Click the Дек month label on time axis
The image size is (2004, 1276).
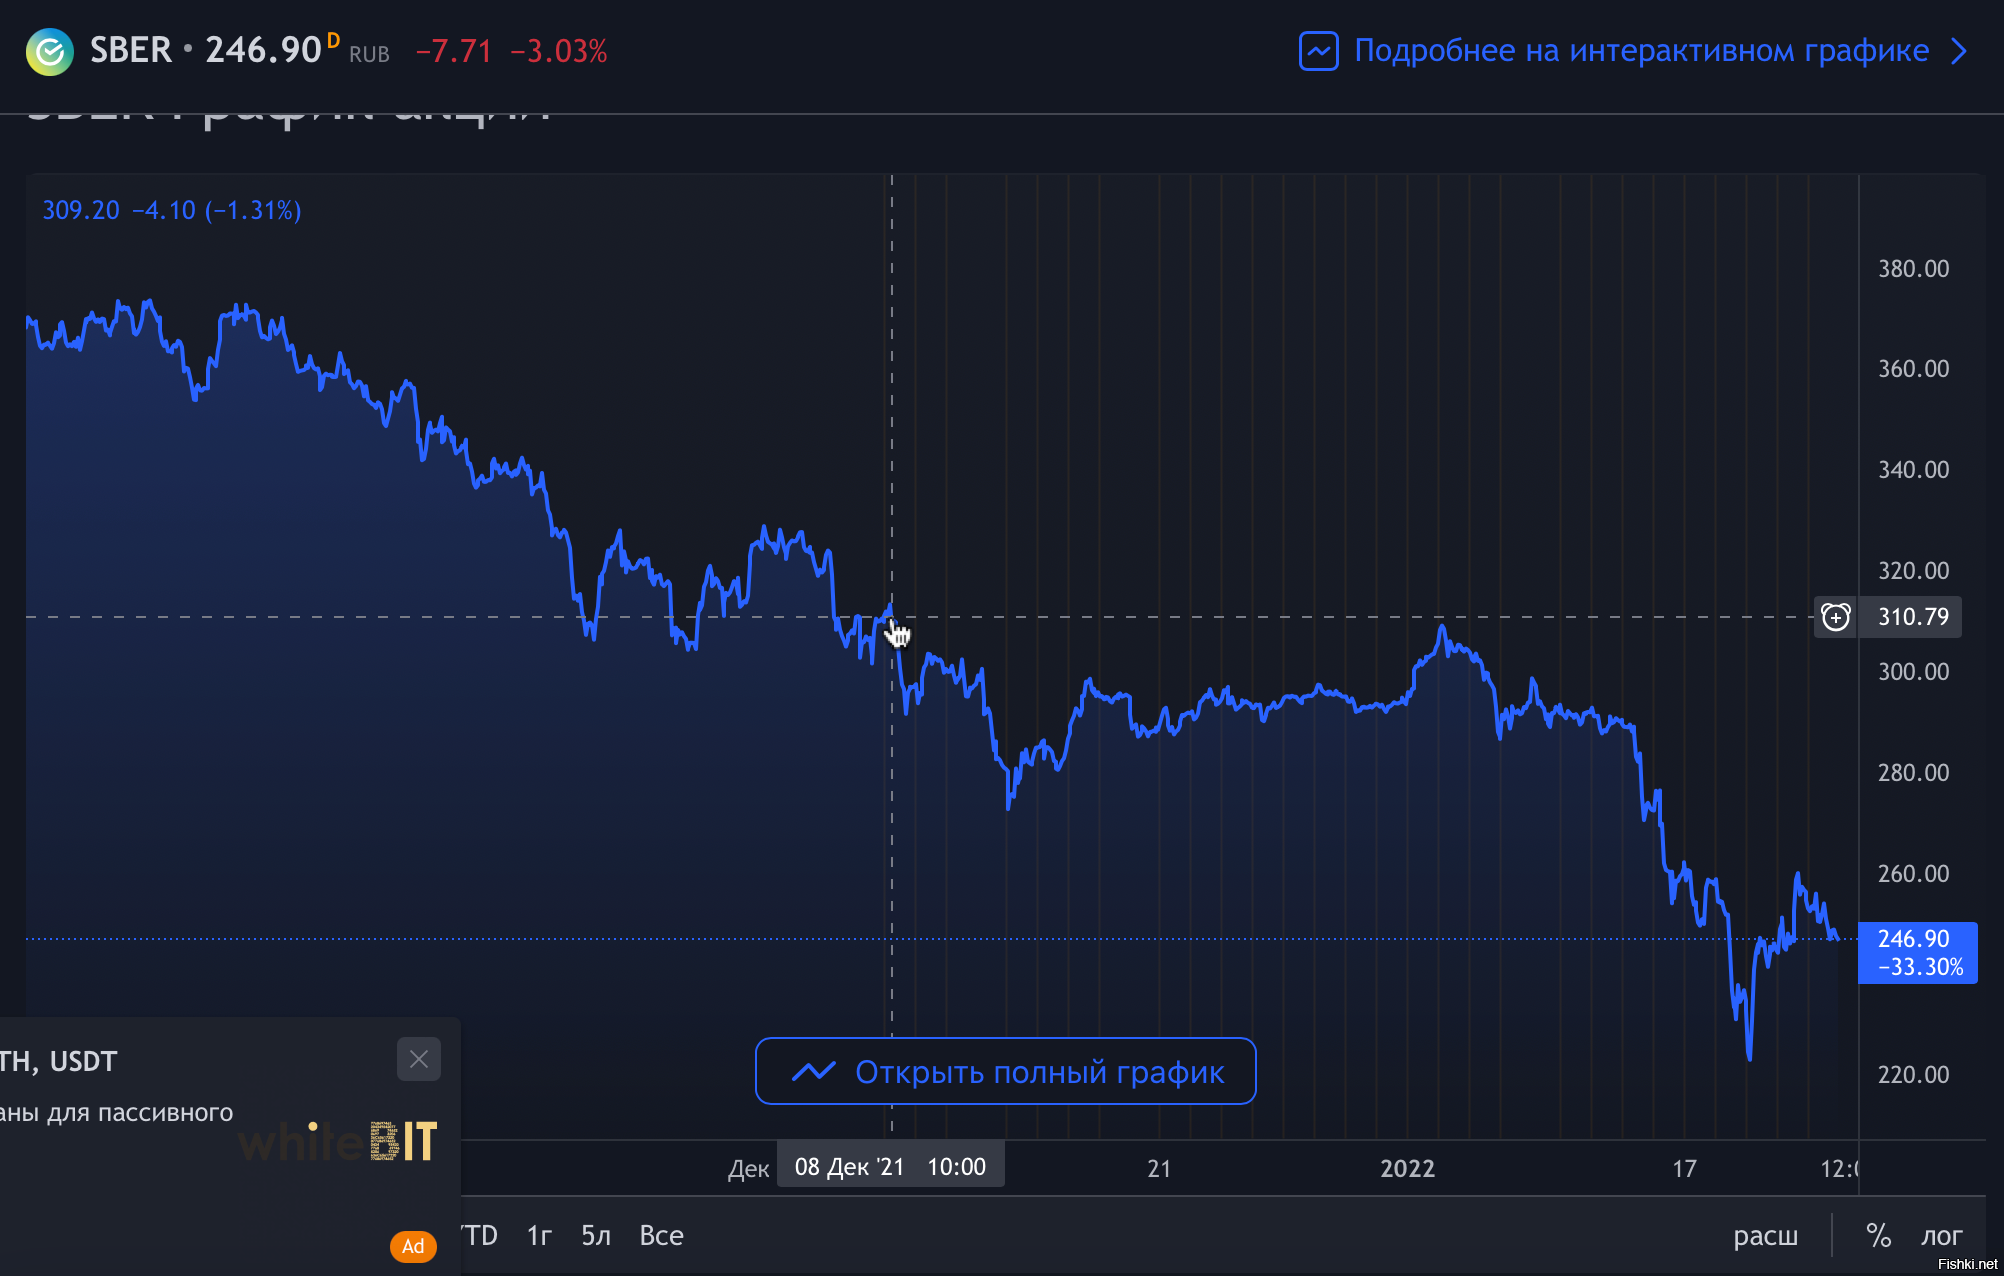pyautogui.click(x=748, y=1169)
